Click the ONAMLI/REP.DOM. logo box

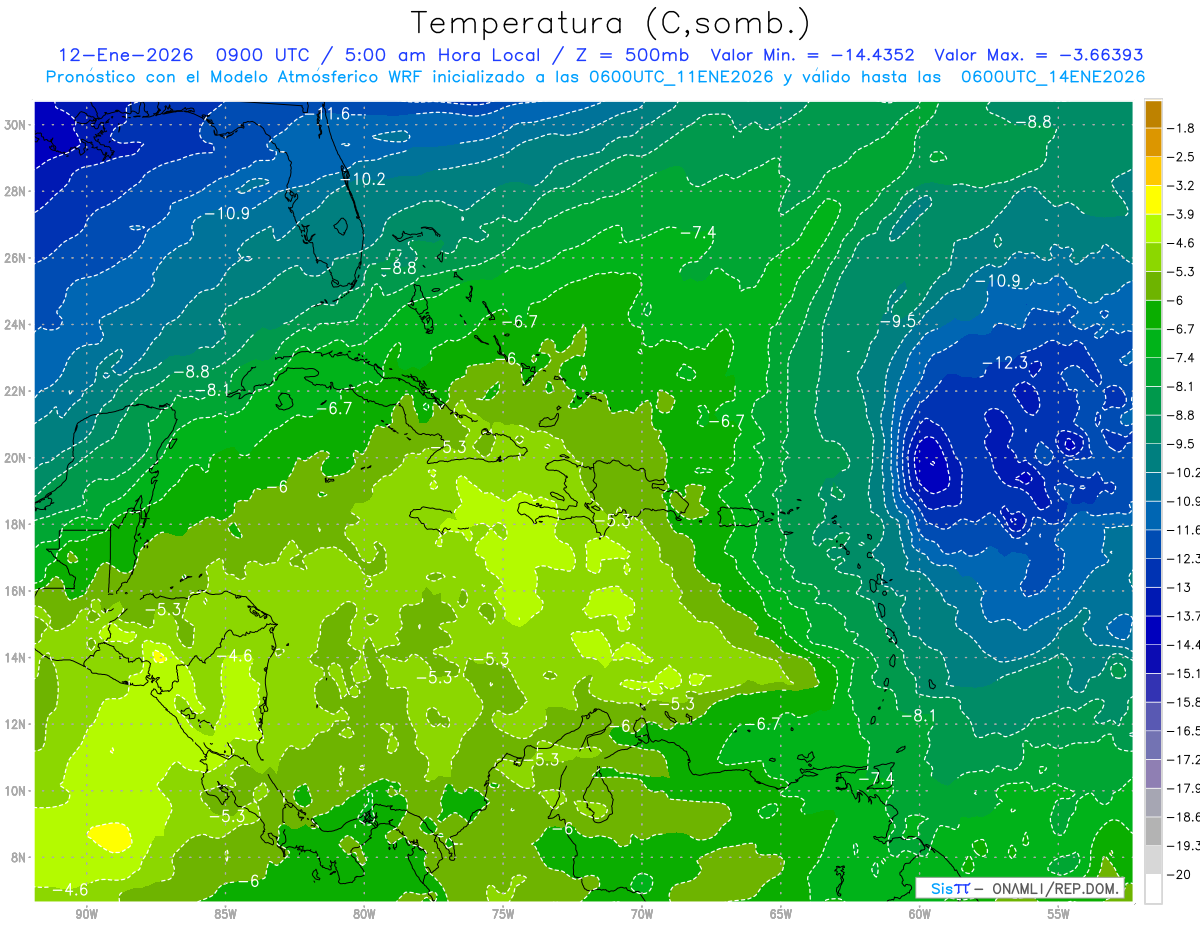pos(1020,888)
